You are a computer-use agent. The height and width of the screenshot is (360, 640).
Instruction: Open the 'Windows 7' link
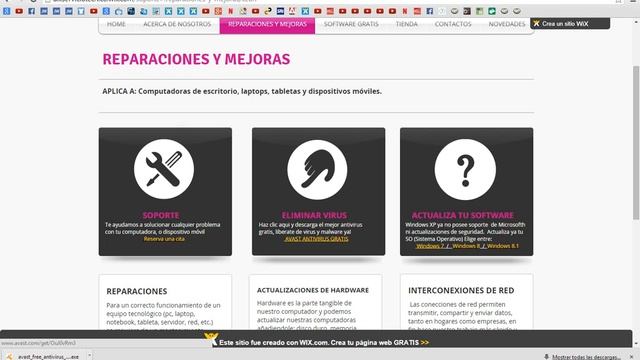pyautogui.click(x=431, y=246)
